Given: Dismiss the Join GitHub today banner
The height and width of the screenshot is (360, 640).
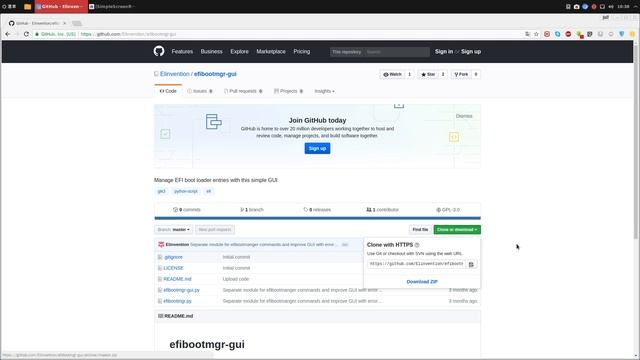Looking at the screenshot, I should [464, 116].
